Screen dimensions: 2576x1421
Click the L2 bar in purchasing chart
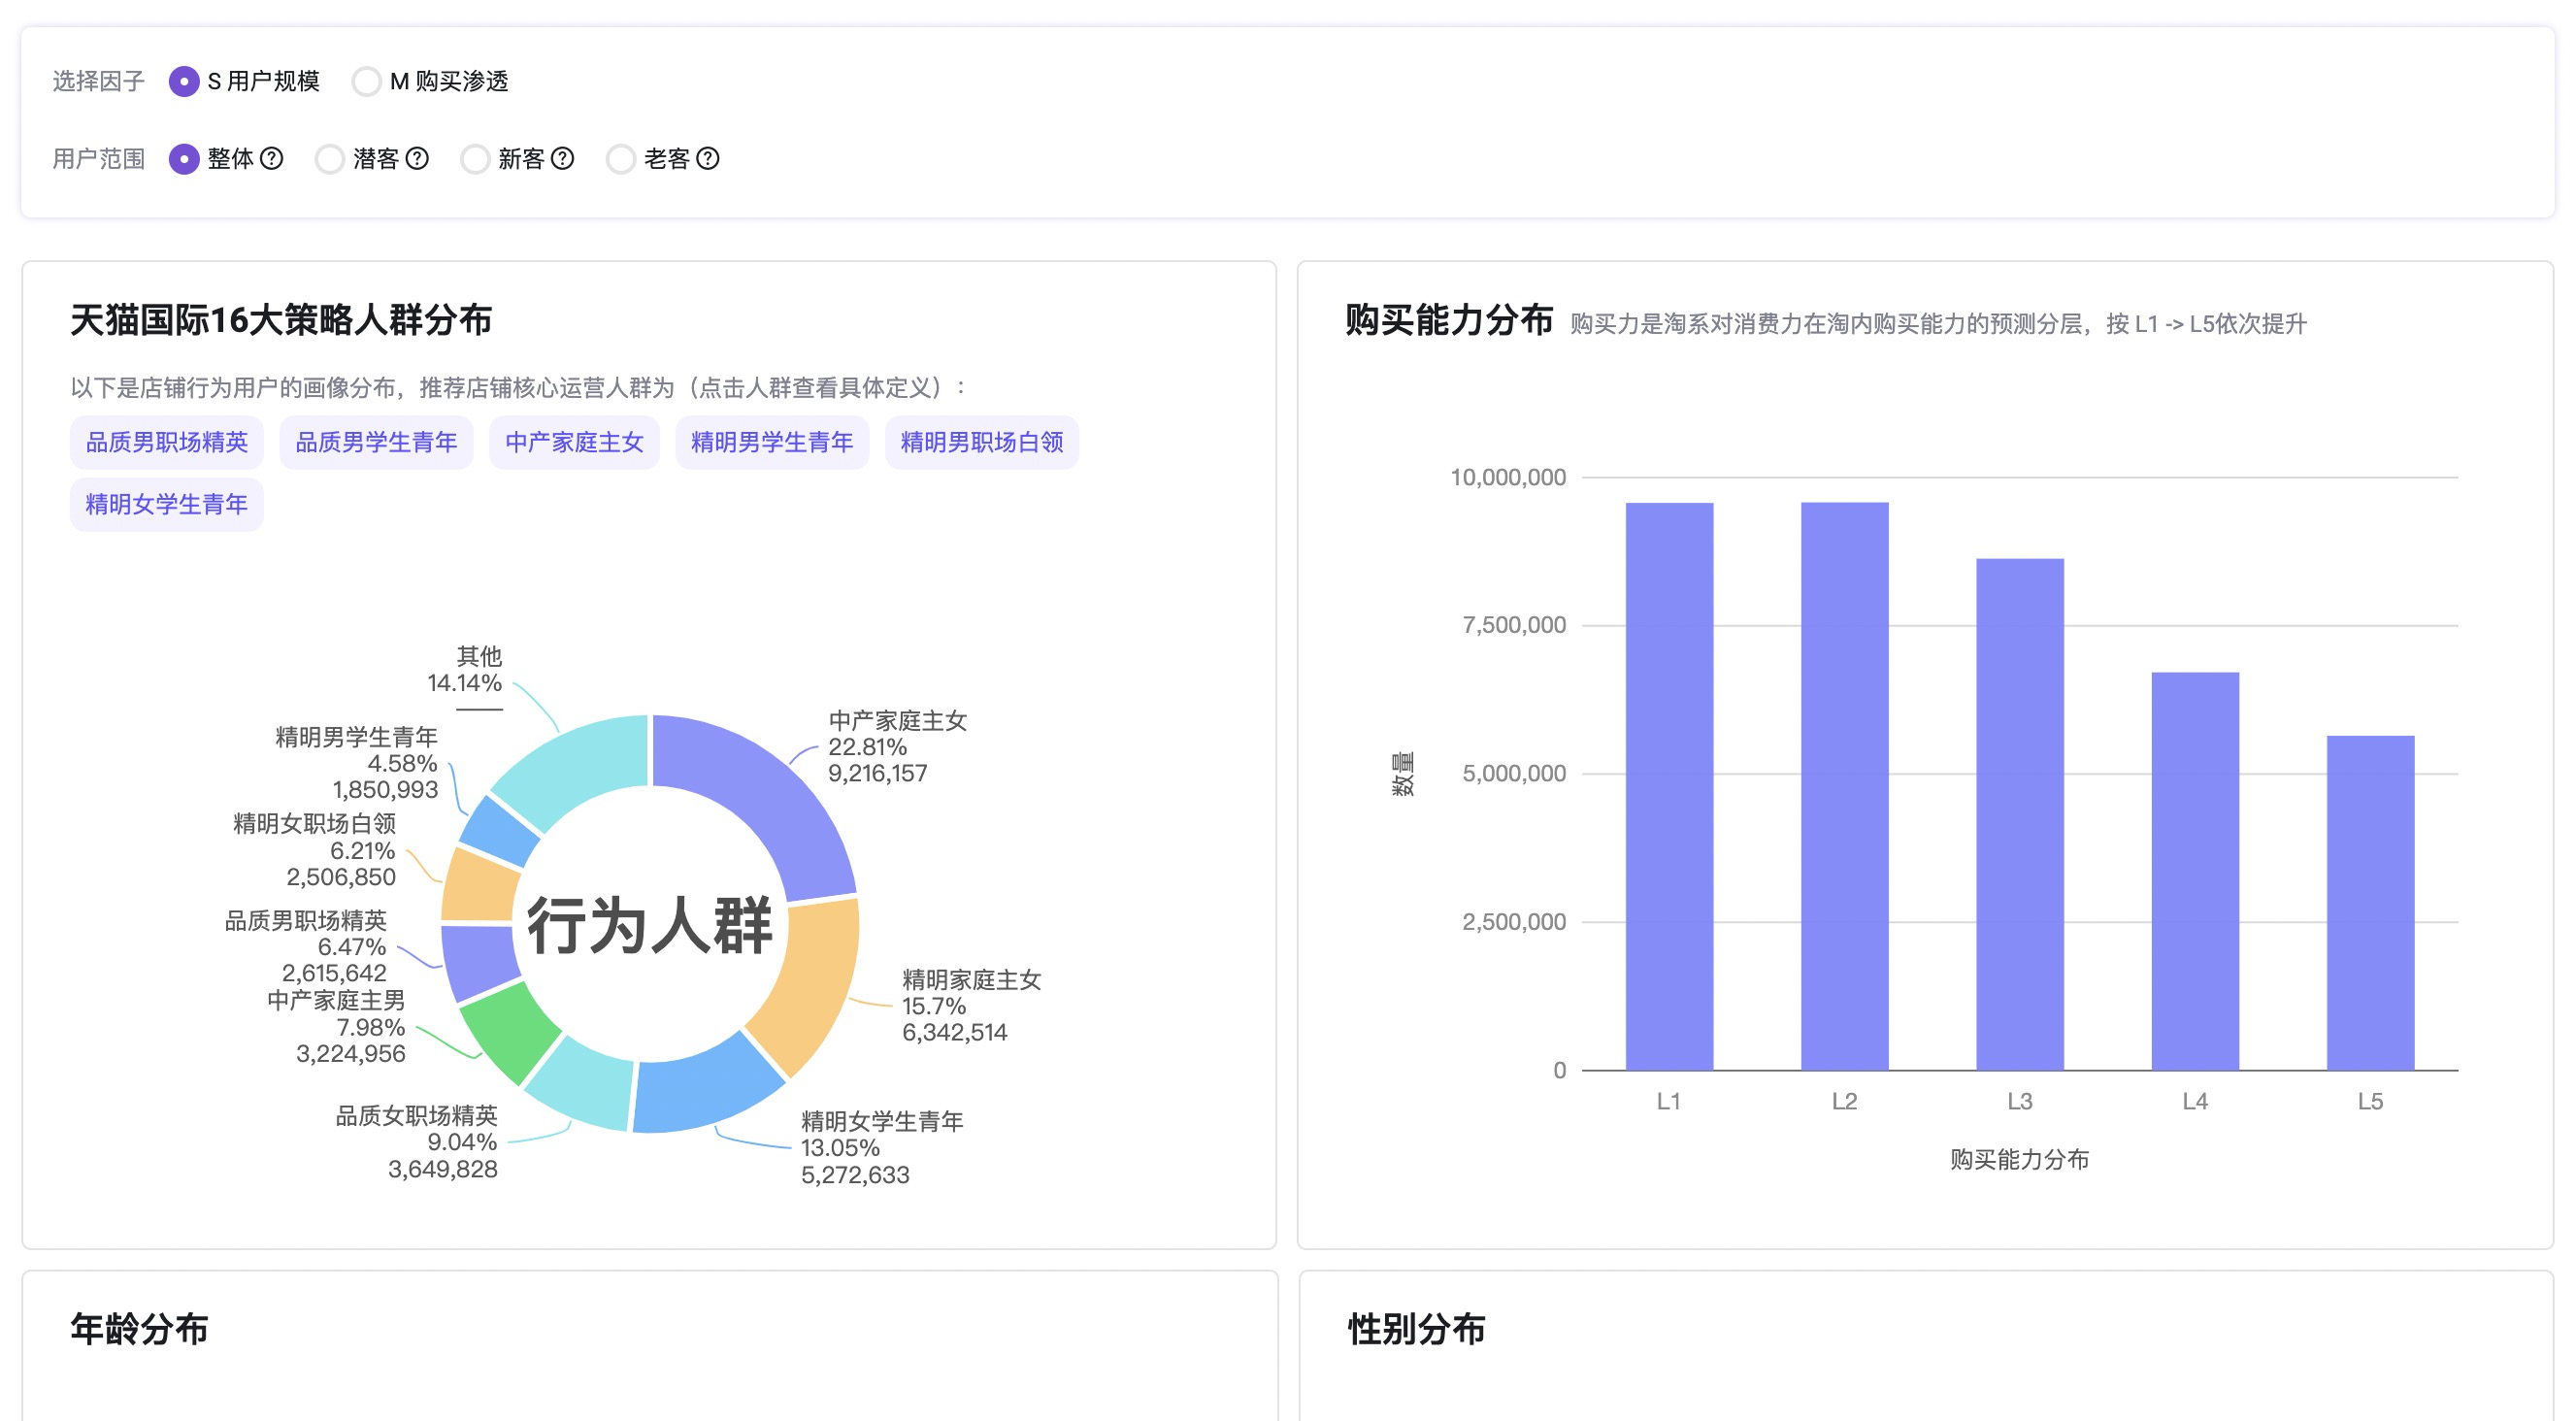[1845, 786]
